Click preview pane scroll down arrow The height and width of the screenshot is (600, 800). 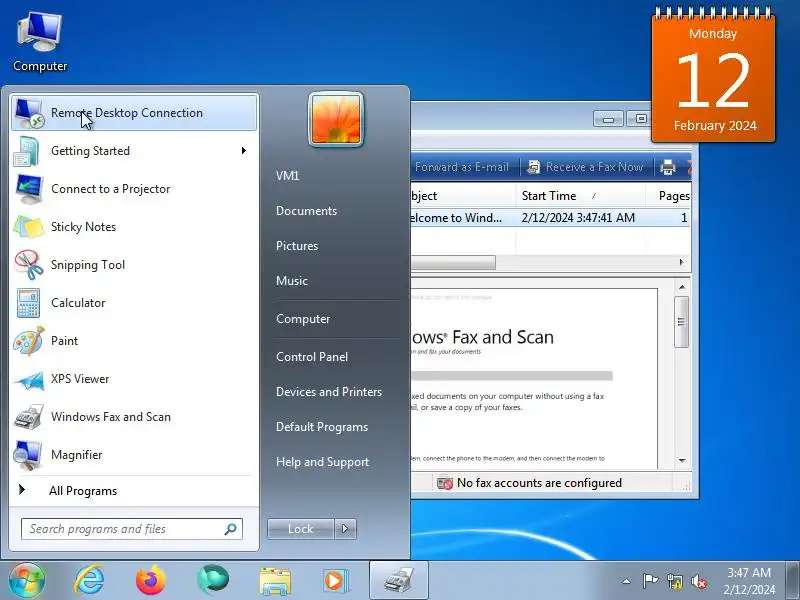coord(682,461)
